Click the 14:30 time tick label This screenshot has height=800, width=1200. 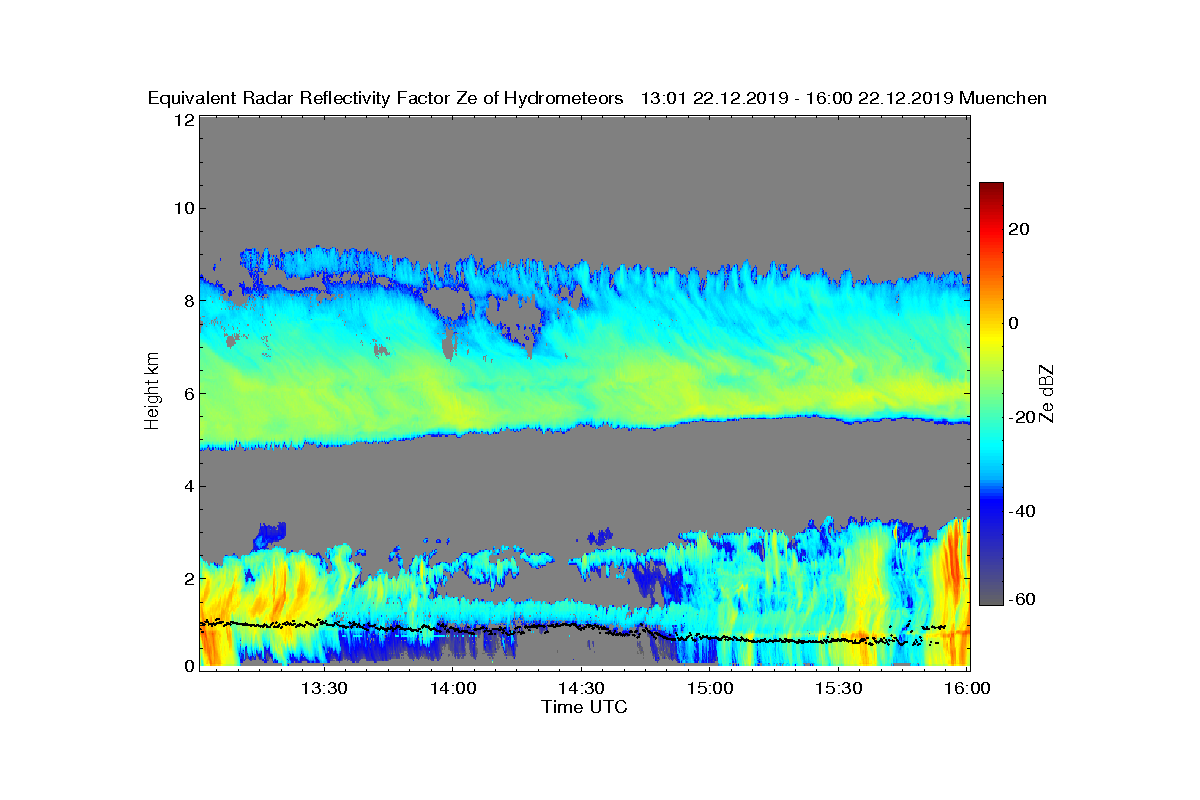(x=581, y=689)
